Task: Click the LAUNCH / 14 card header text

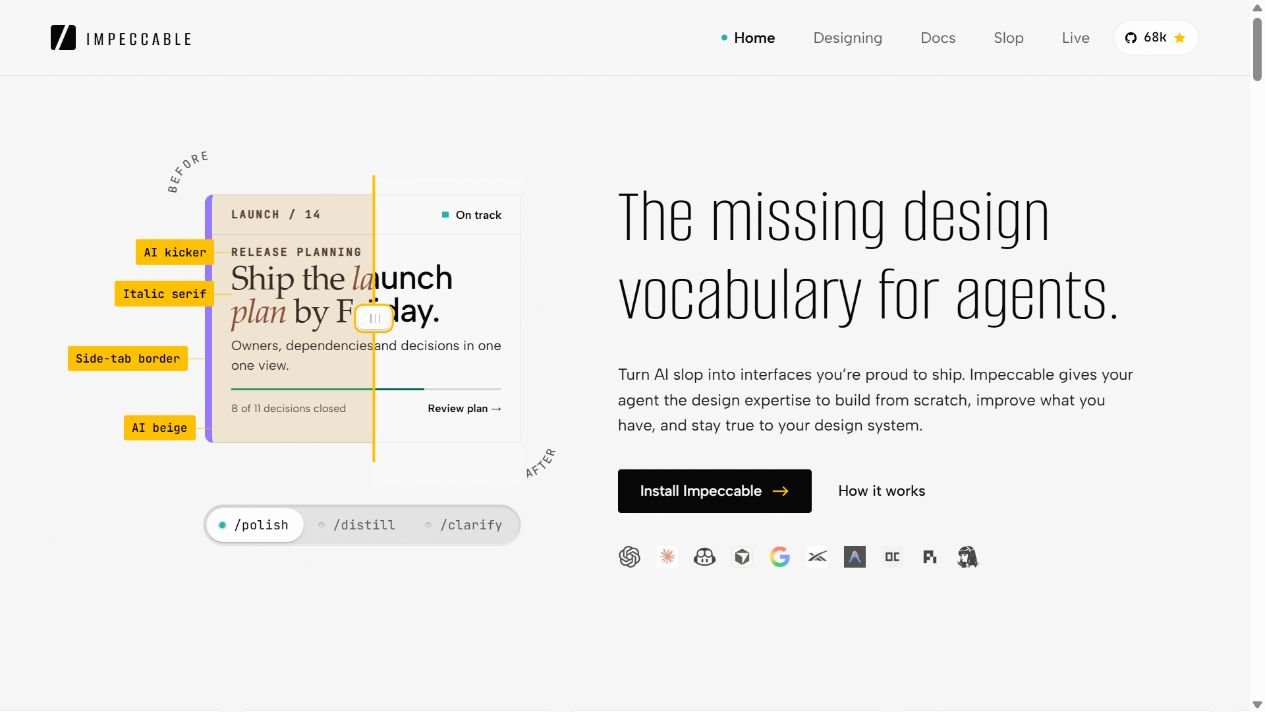Action: [x=276, y=214]
